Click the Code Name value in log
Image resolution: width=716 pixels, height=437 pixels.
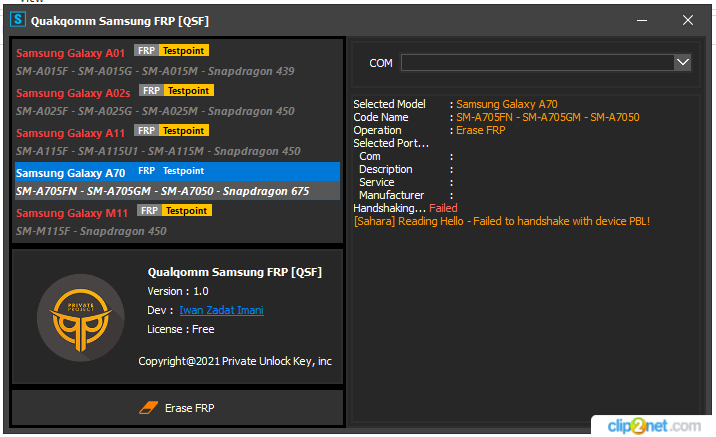tap(548, 117)
